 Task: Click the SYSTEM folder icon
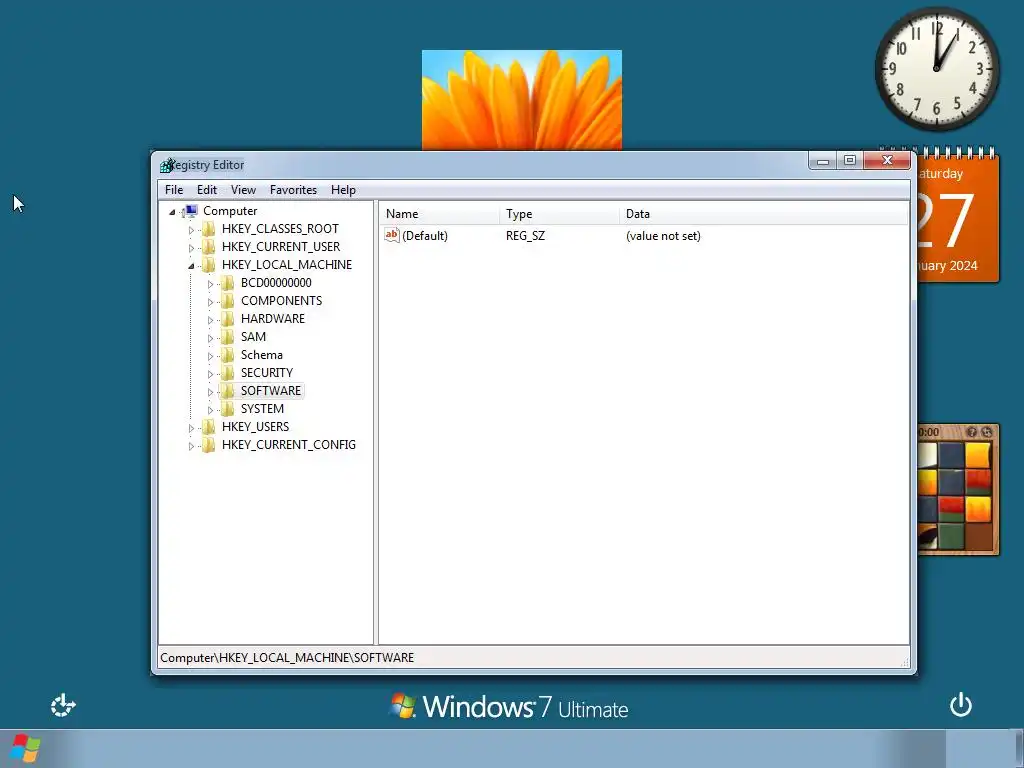click(x=227, y=409)
